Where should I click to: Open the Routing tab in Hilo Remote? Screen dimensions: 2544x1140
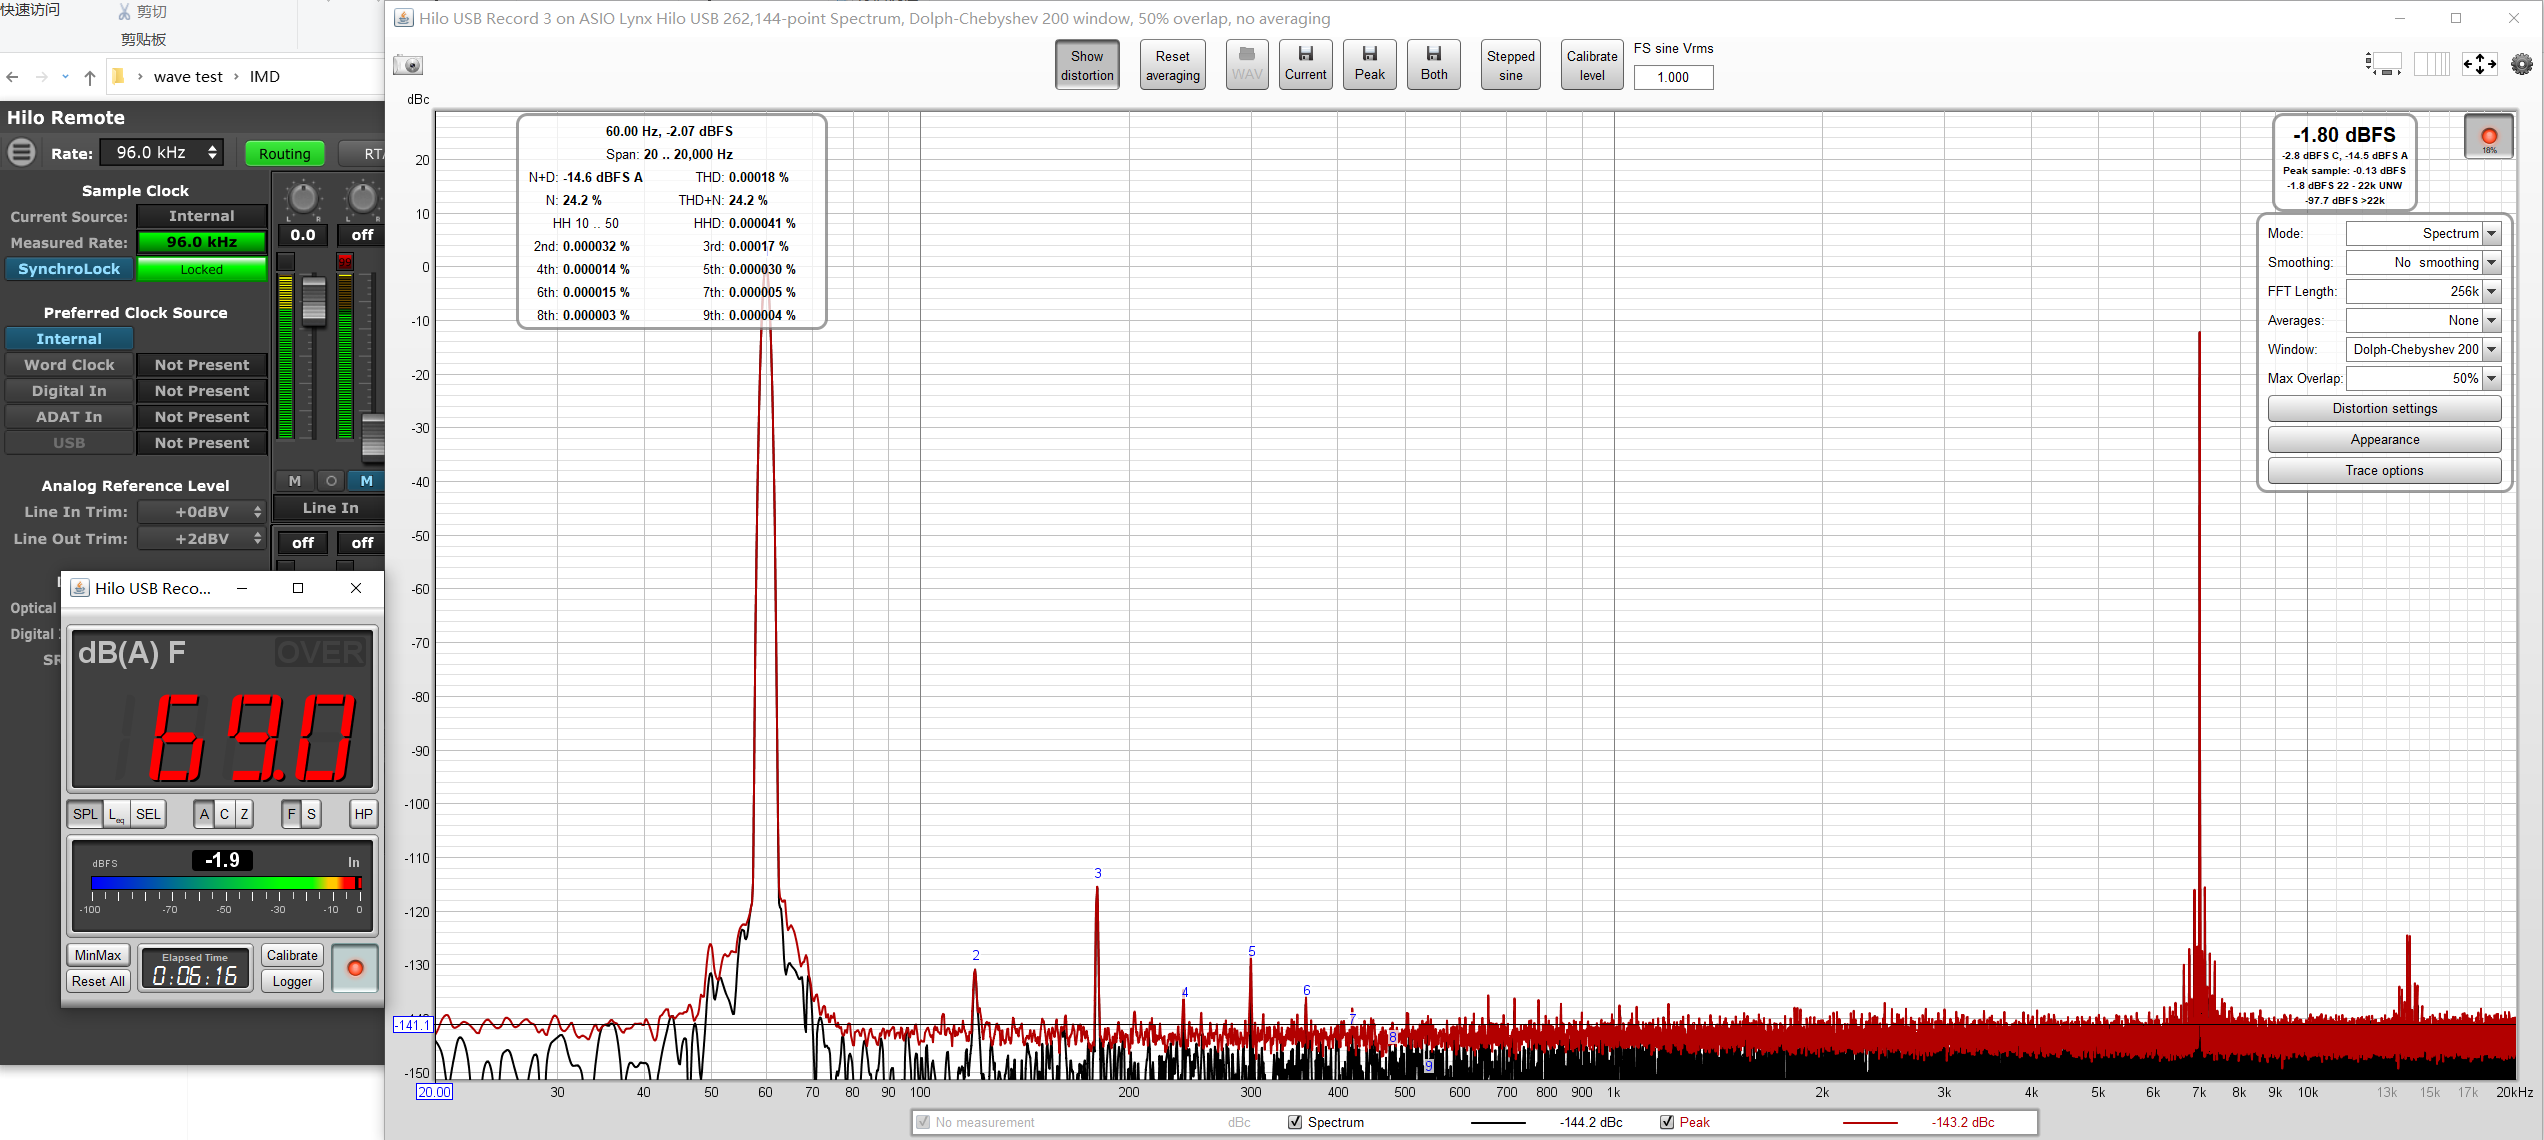pos(284,154)
